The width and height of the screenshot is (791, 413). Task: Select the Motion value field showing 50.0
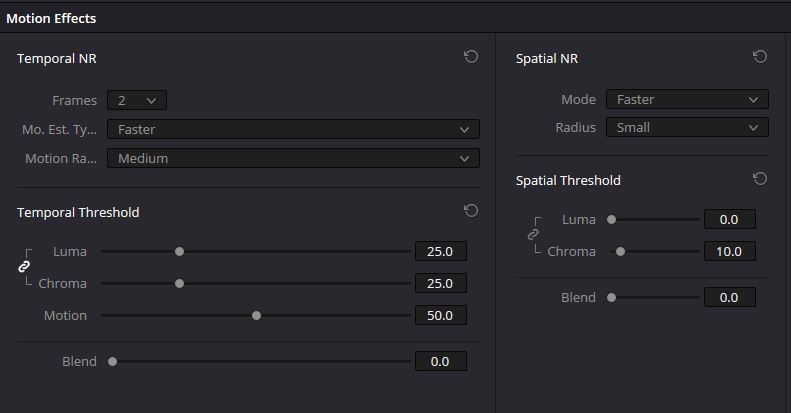440,316
